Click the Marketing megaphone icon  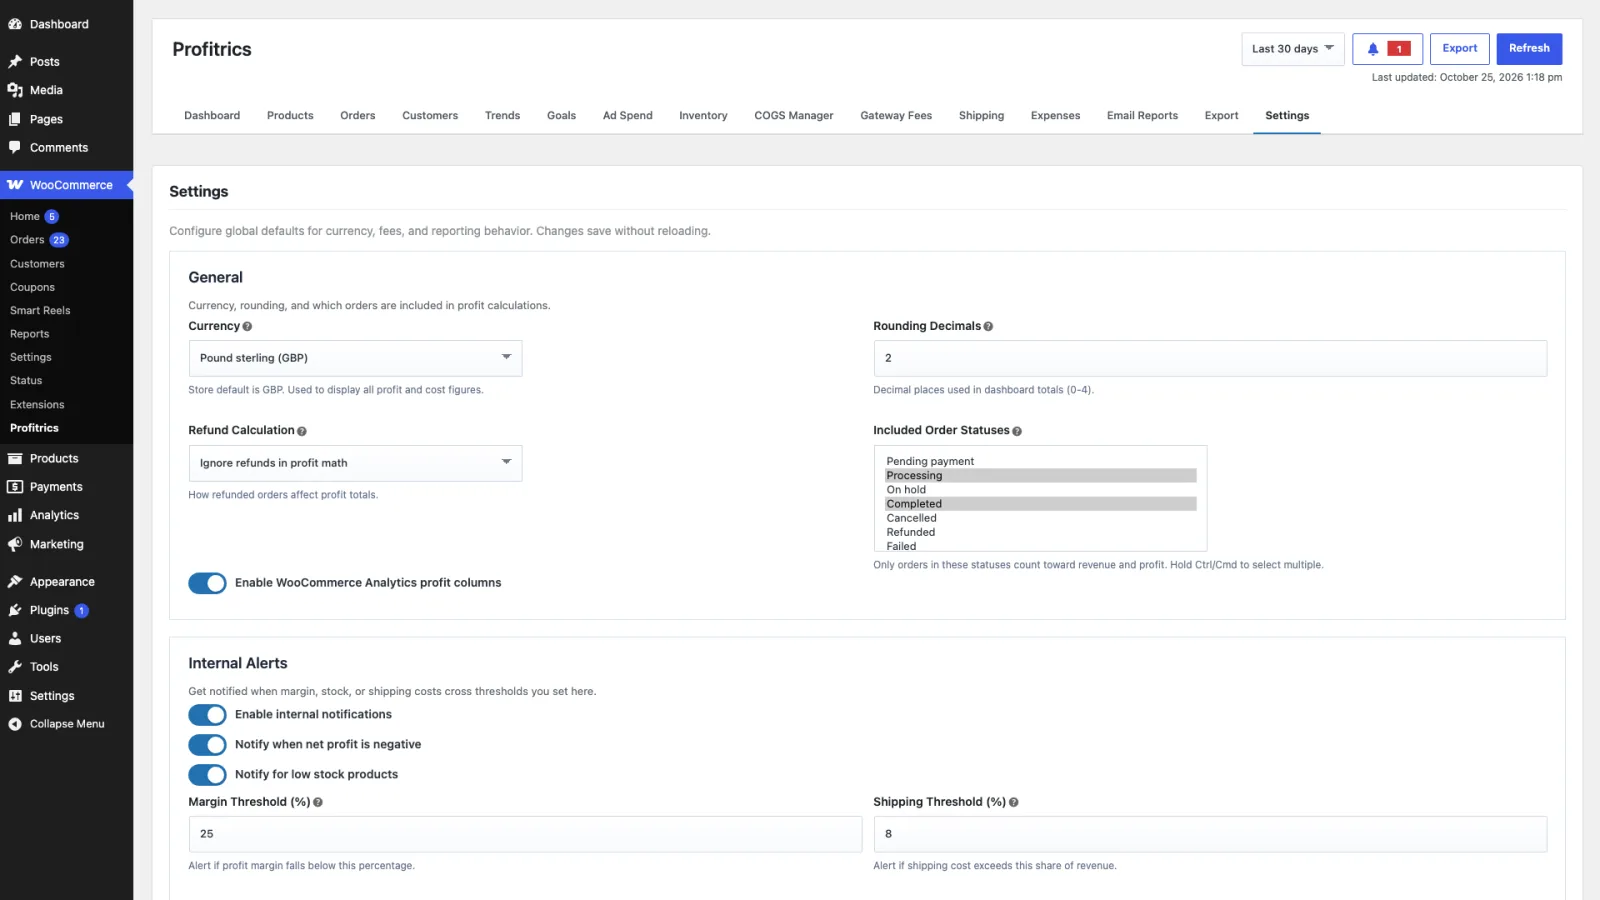click(15, 545)
